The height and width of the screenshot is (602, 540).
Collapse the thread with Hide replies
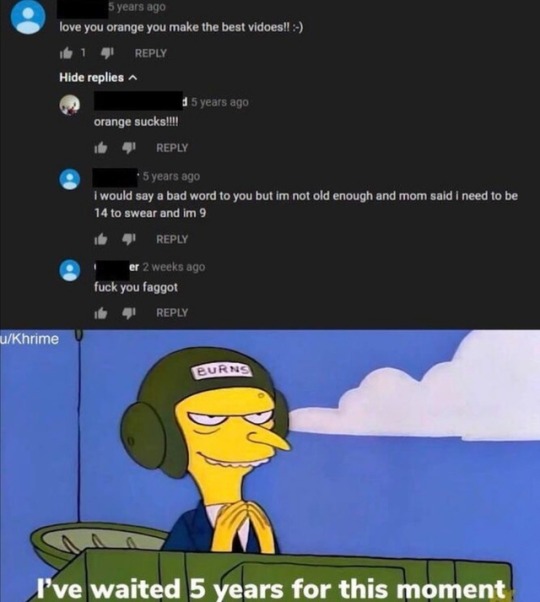(98, 78)
